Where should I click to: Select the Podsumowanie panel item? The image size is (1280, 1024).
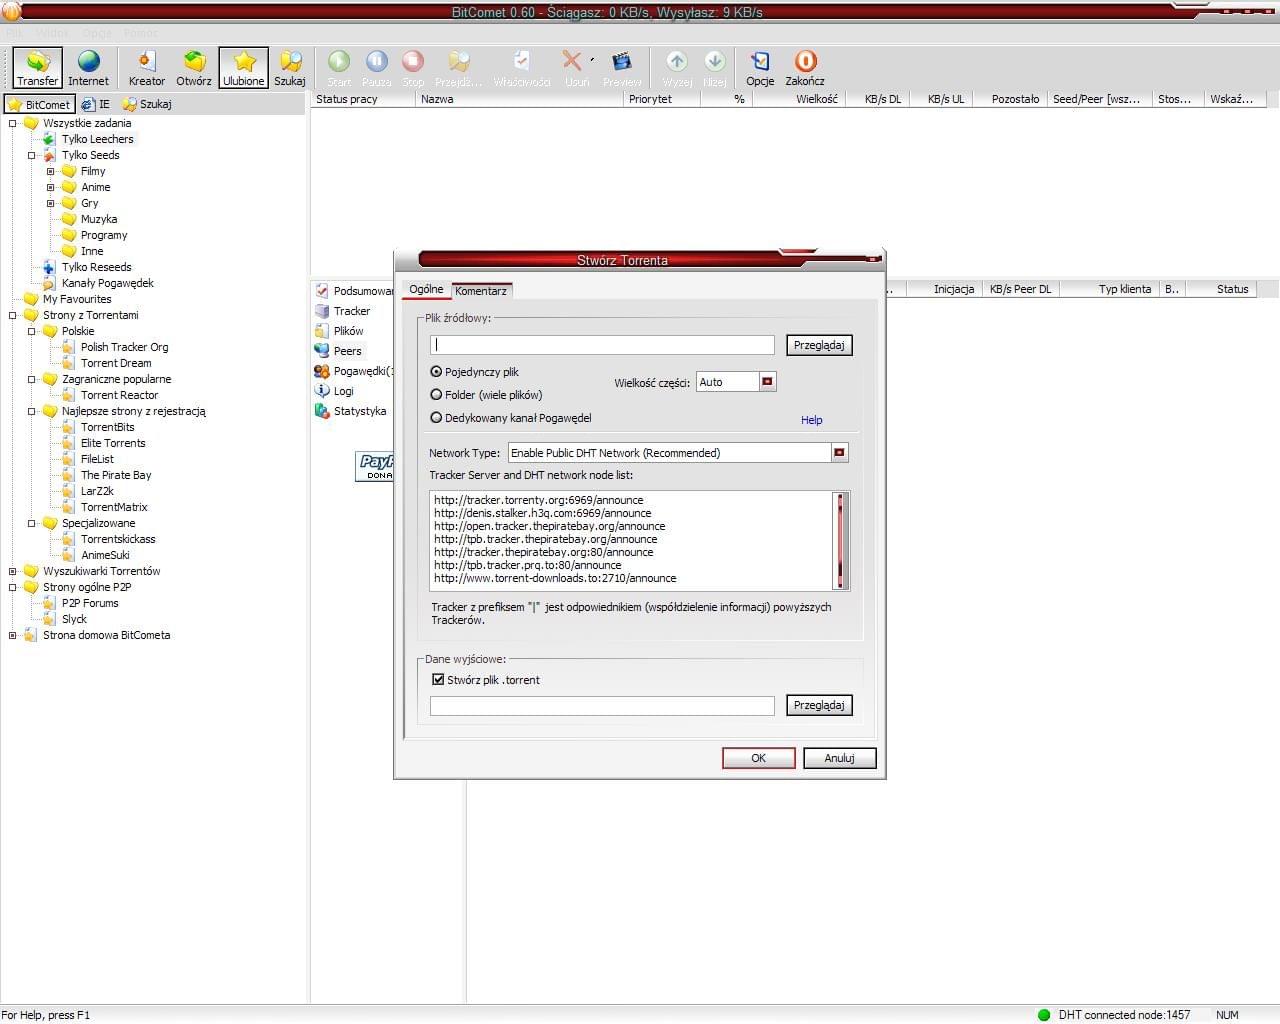(x=354, y=291)
